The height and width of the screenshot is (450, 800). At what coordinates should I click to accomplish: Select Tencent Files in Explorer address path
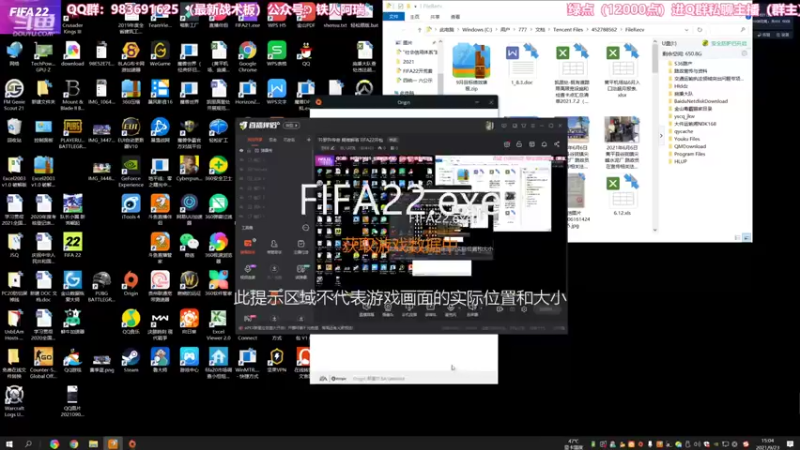(x=567, y=30)
